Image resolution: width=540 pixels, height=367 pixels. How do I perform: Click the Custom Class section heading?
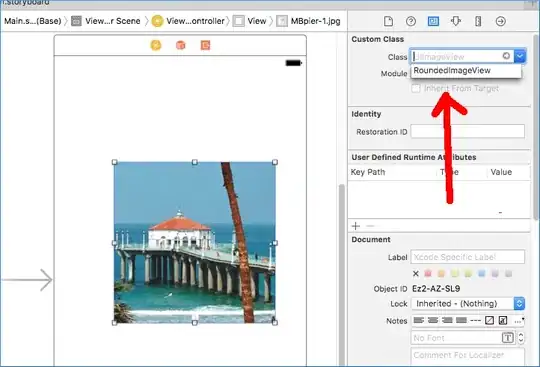377,39
